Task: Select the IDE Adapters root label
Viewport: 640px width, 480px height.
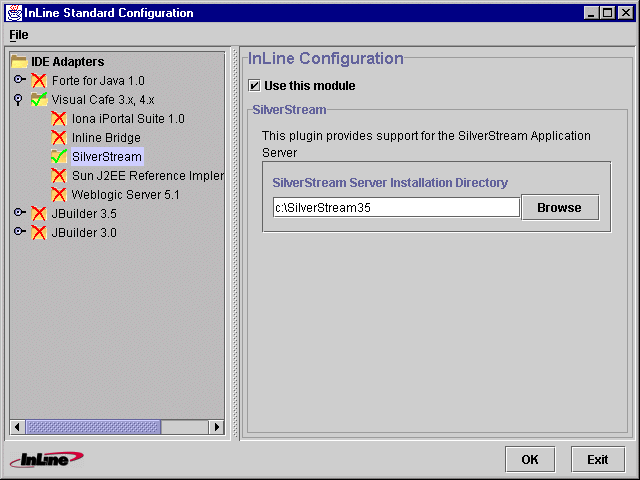Action: (x=68, y=62)
